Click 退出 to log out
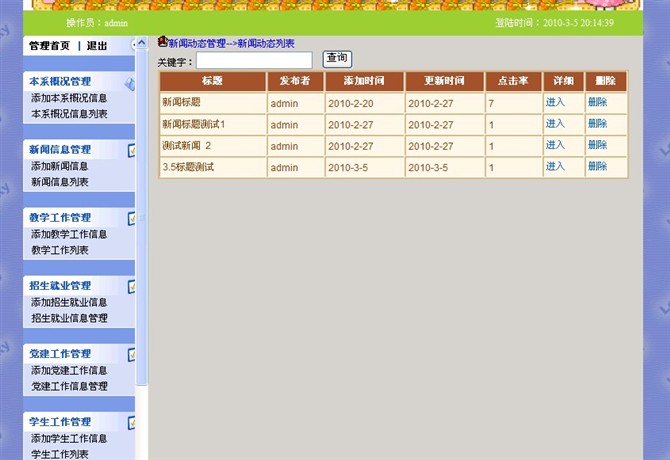Screen dimensions: 670x460 click(x=97, y=45)
